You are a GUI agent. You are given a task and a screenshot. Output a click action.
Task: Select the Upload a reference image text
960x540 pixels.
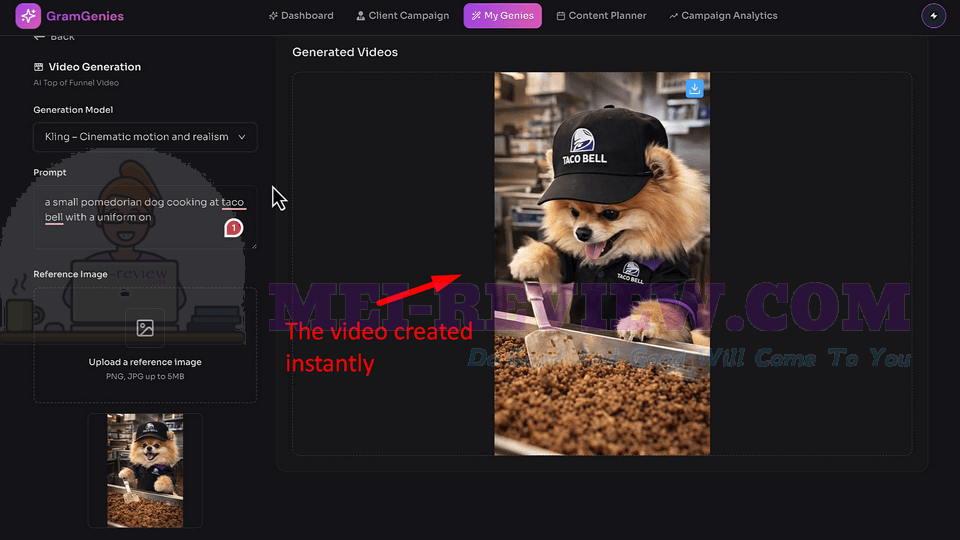[145, 362]
